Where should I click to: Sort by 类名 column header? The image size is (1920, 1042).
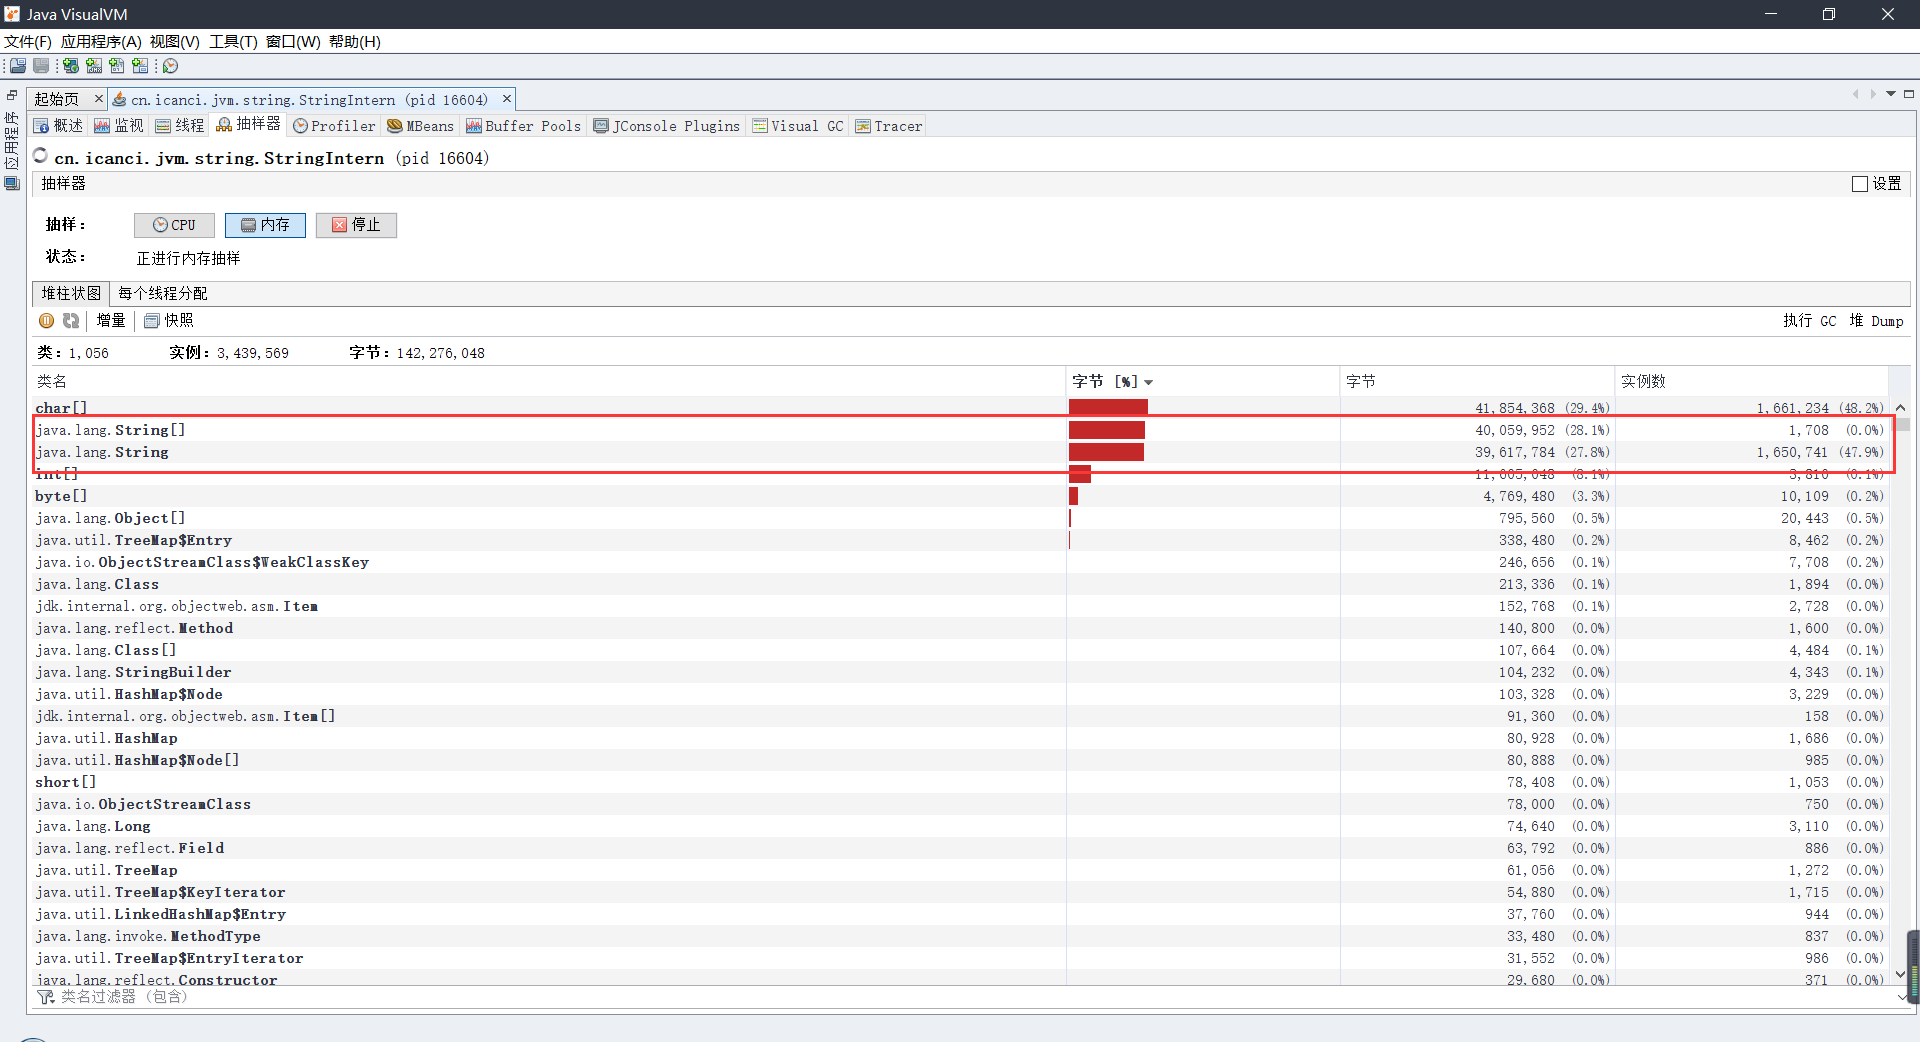coord(549,382)
